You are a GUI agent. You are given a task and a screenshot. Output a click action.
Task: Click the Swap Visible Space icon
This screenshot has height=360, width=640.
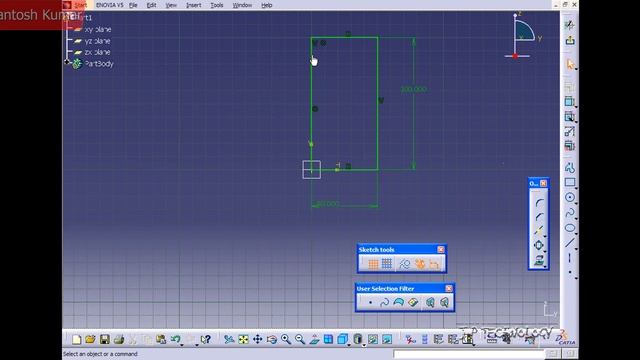point(387,340)
